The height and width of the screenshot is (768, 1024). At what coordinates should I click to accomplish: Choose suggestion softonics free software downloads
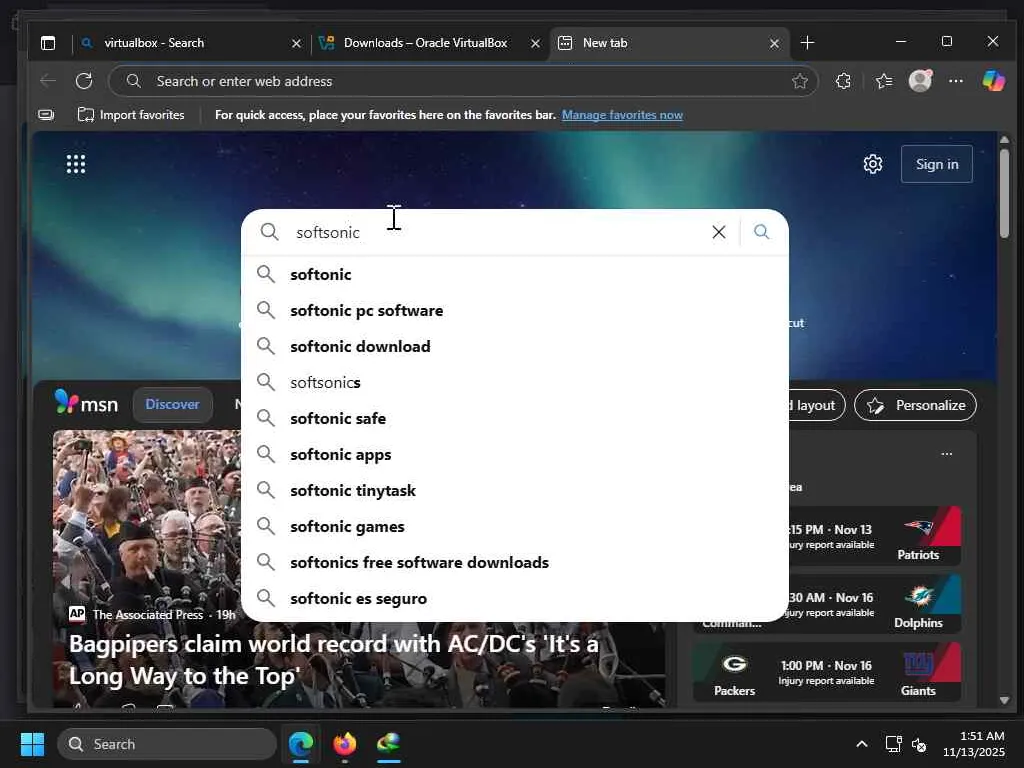click(515, 562)
